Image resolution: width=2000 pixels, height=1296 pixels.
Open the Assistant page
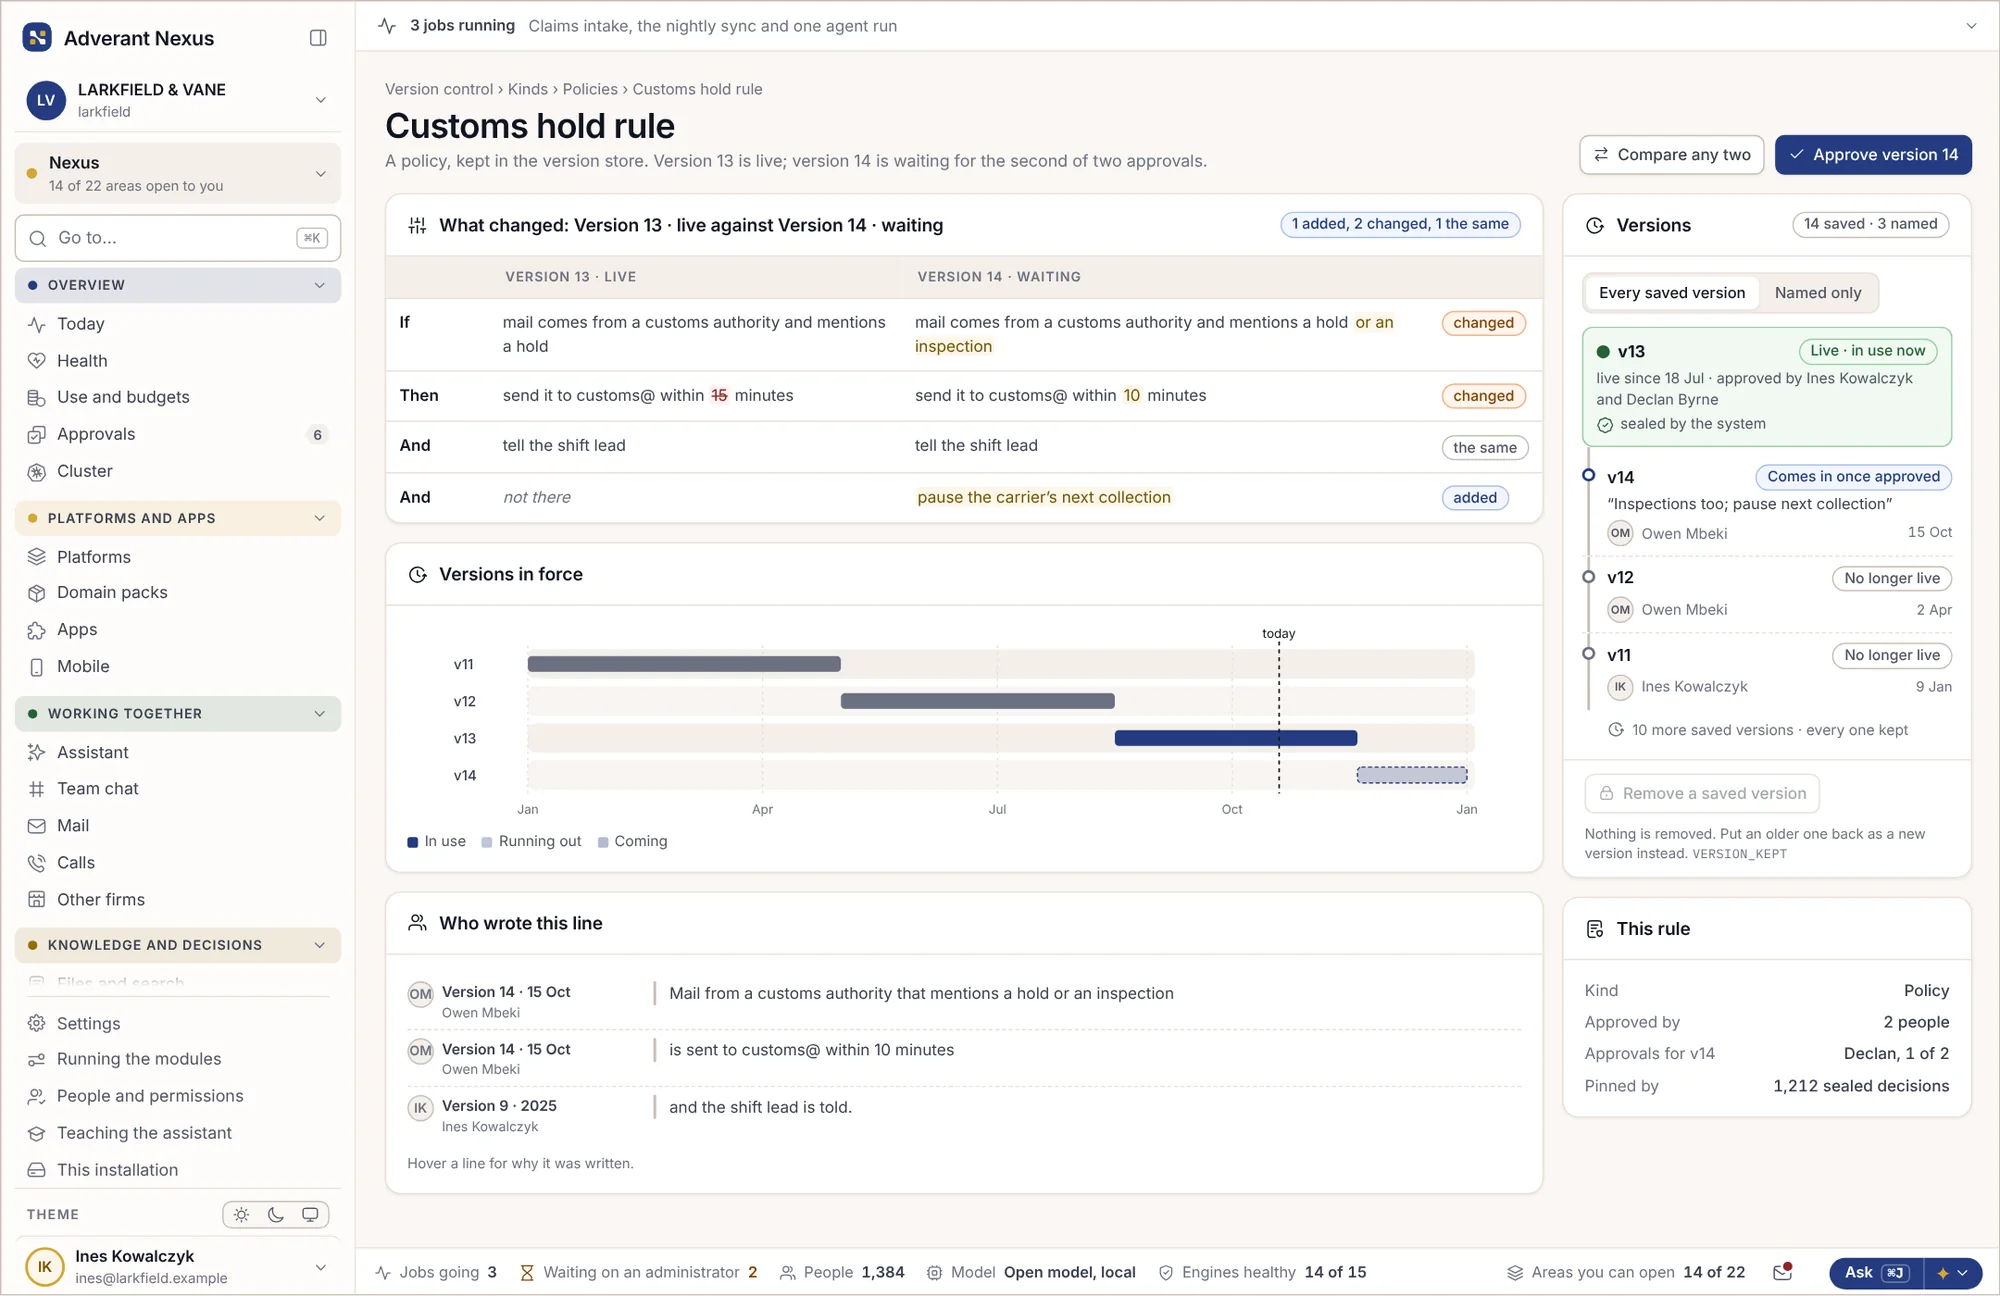178,752
